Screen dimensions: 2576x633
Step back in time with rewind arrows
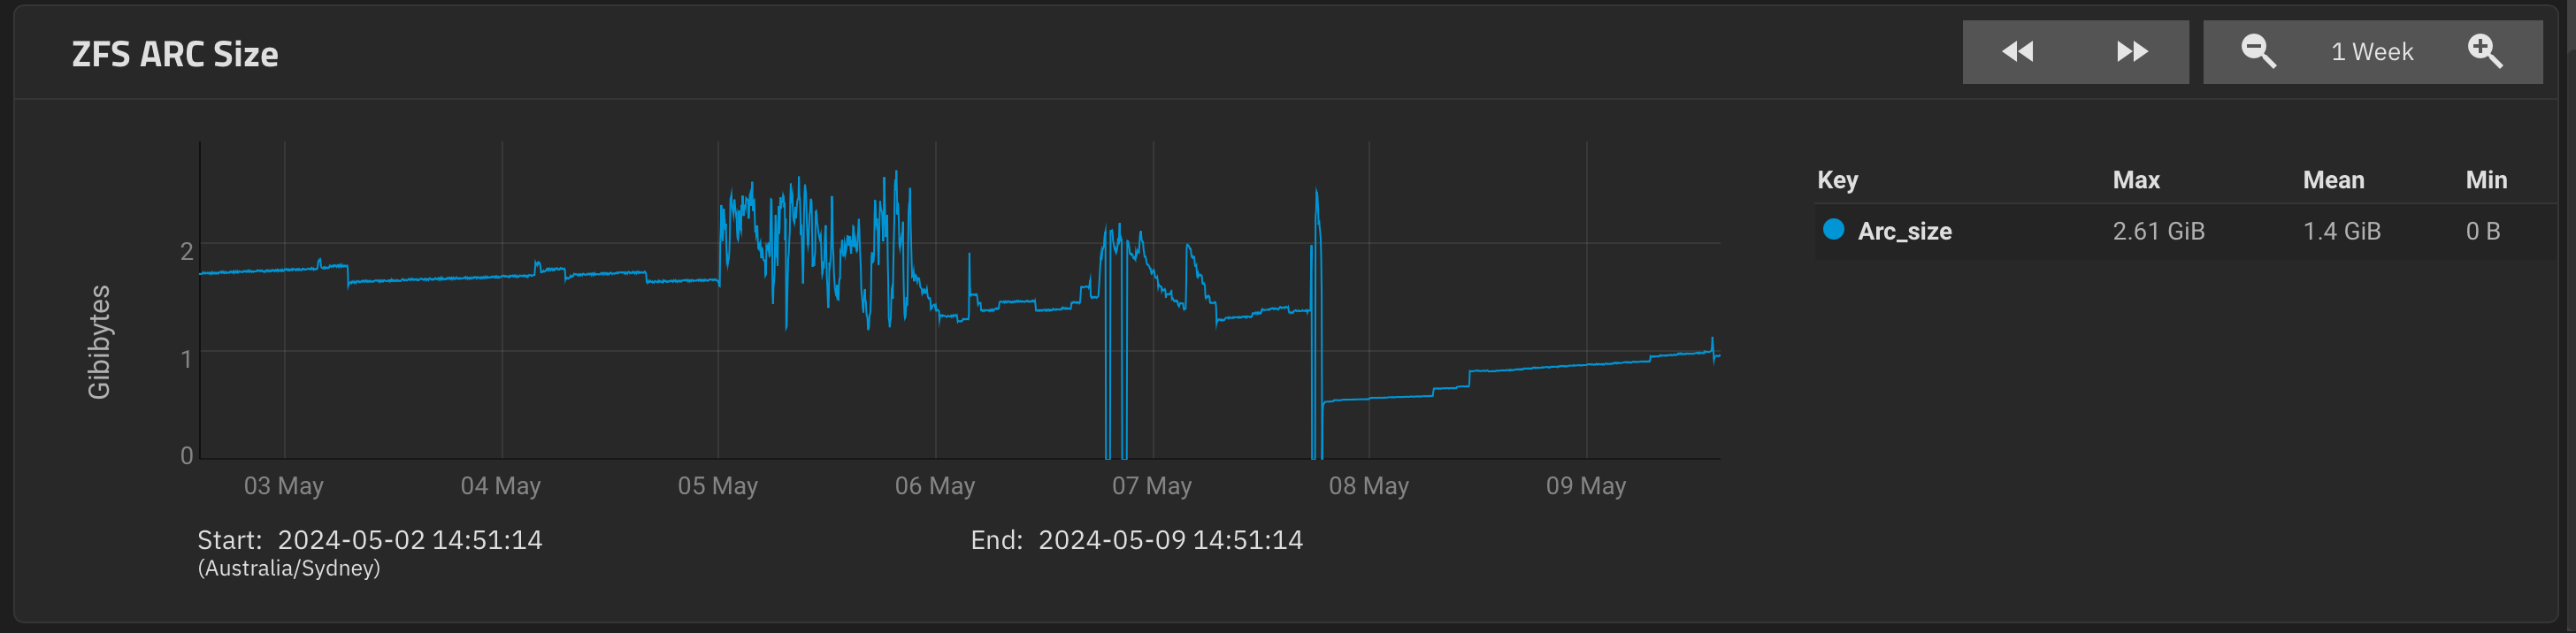(2018, 52)
